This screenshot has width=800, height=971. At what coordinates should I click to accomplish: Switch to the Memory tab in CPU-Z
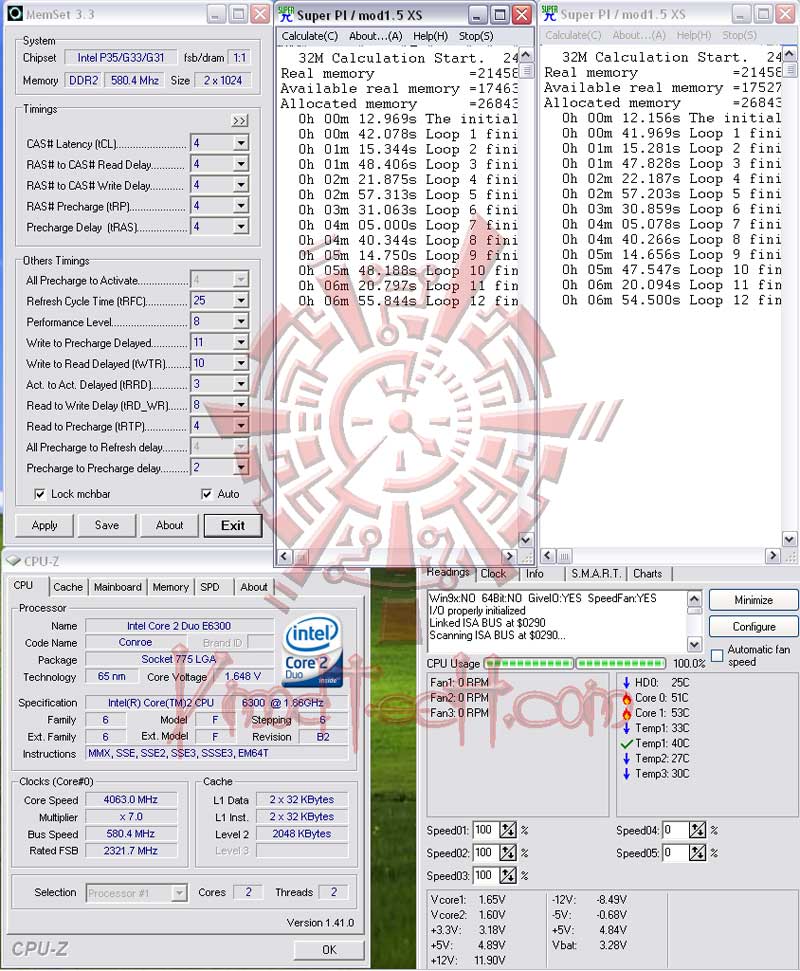click(x=170, y=587)
